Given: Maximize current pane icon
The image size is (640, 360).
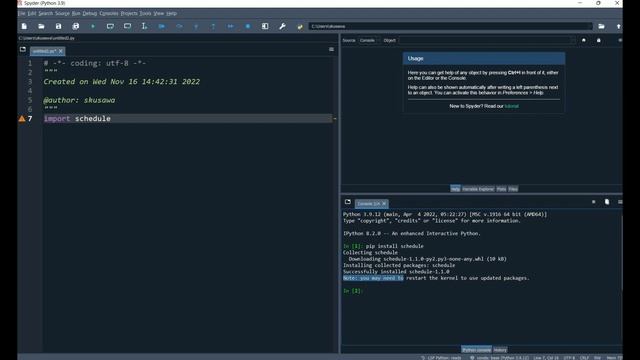Looking at the screenshot, I should click(x=265, y=26).
